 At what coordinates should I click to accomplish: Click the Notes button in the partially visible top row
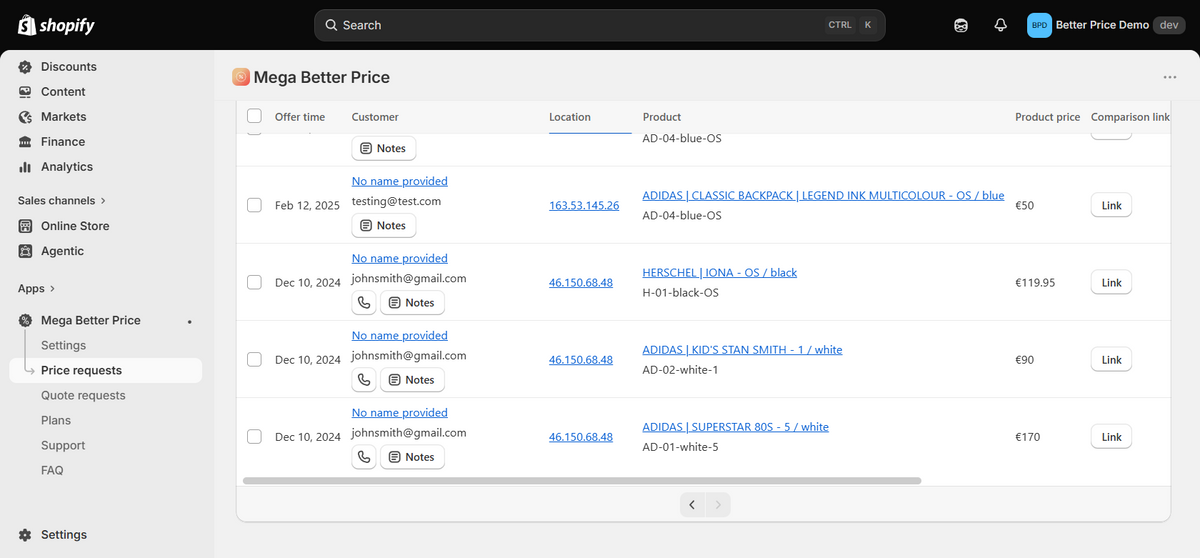click(x=383, y=149)
